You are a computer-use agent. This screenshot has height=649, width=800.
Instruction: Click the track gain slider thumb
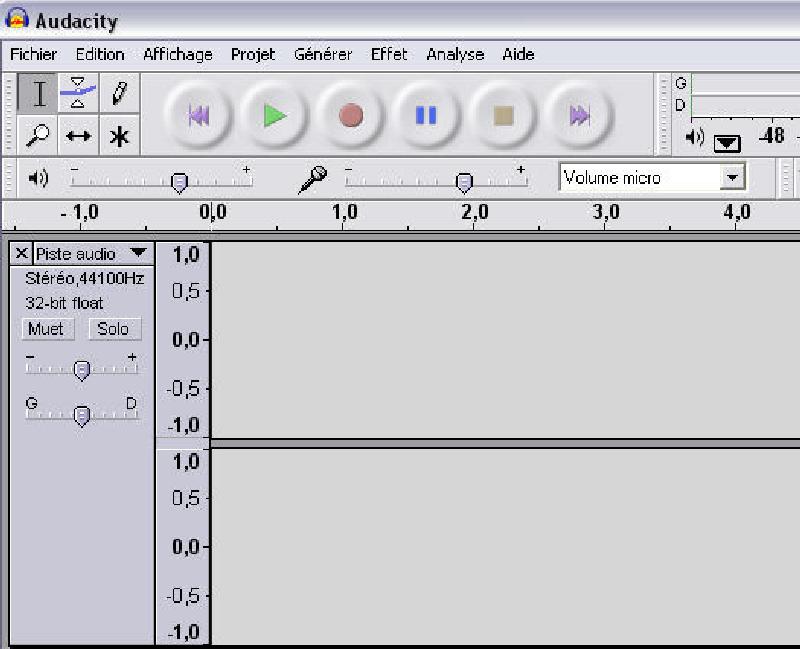click(x=82, y=370)
